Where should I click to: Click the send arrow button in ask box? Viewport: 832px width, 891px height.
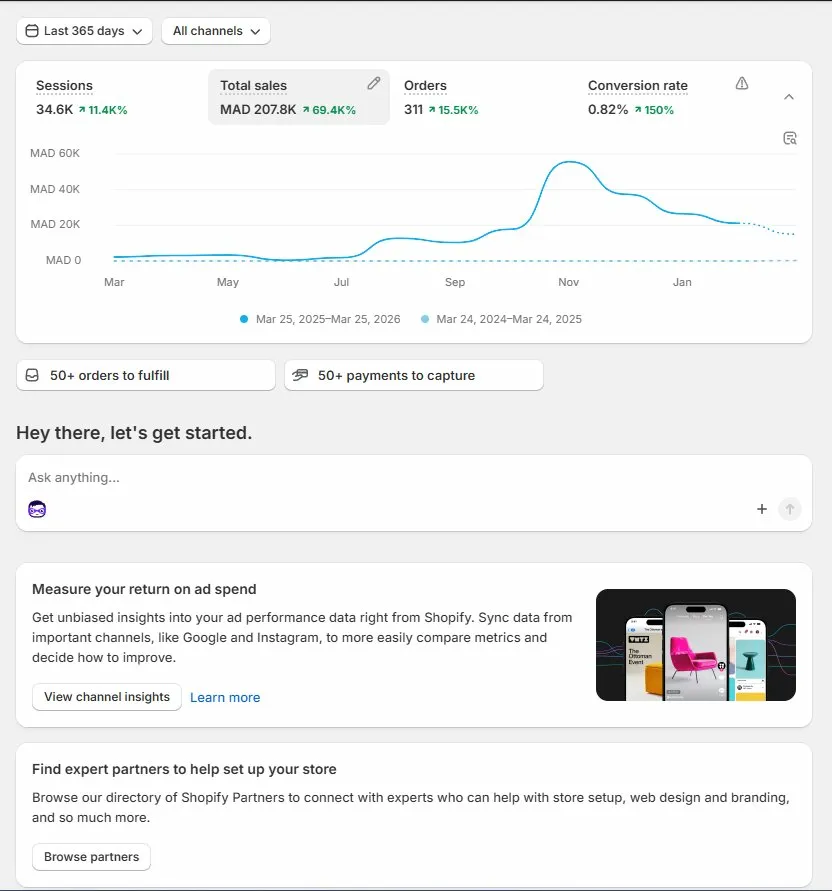789,509
